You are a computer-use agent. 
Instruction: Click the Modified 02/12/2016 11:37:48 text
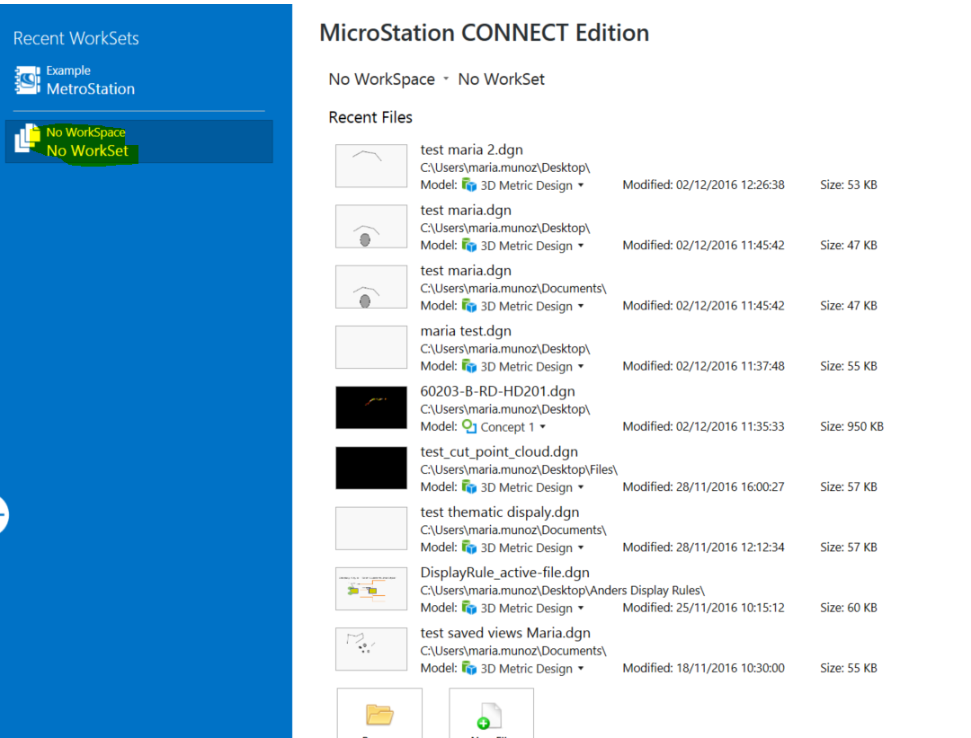[x=703, y=367]
